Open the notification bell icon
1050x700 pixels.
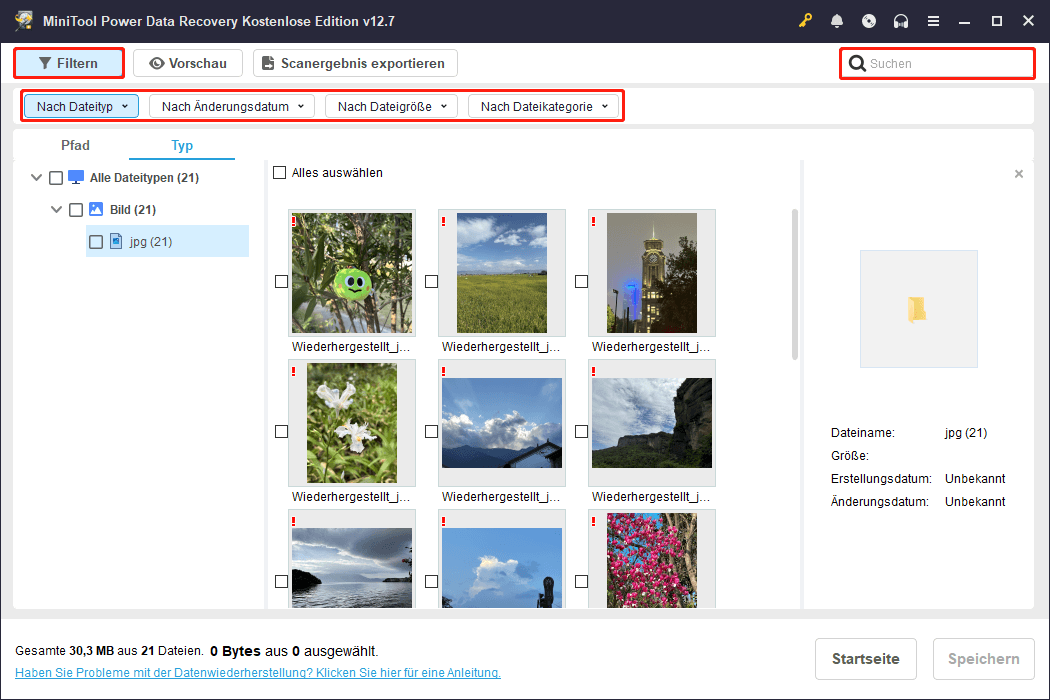(837, 21)
